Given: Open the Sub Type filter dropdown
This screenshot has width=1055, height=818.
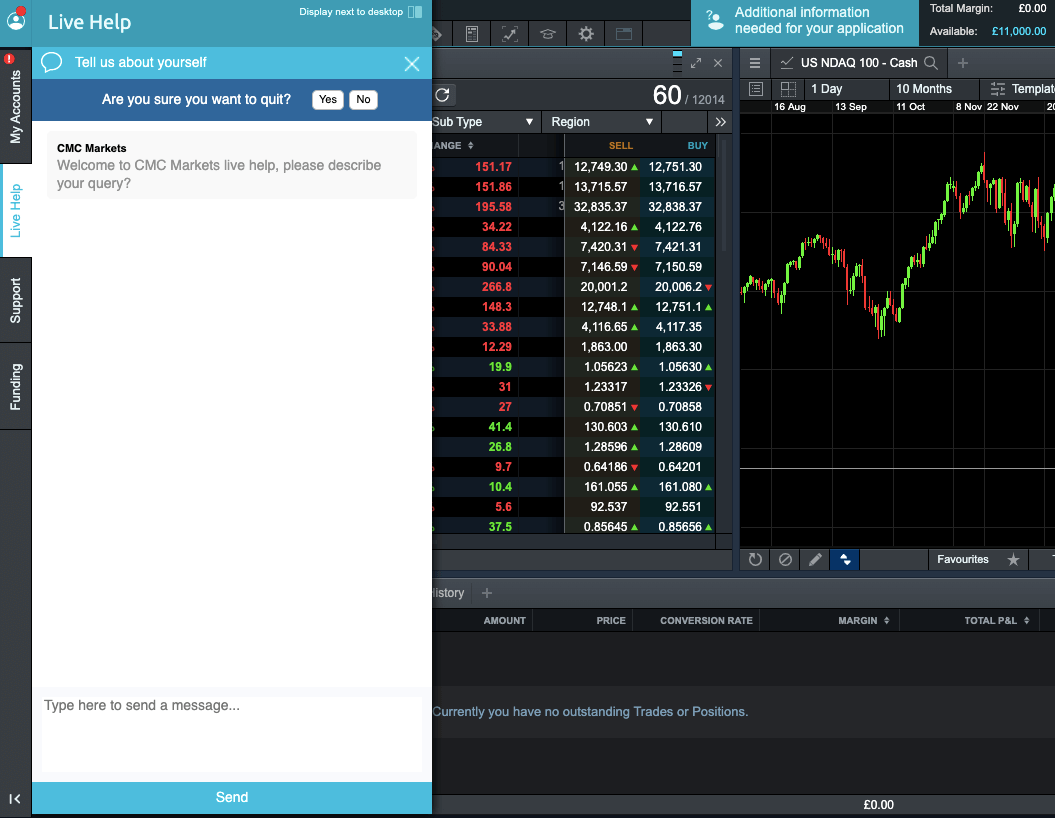Looking at the screenshot, I should [x=484, y=122].
